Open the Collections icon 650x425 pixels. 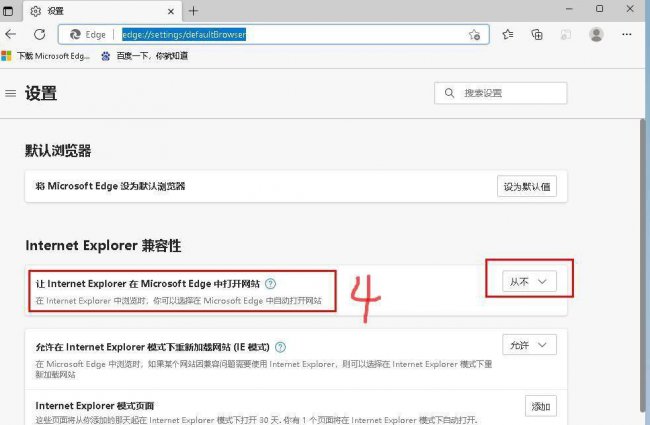(x=537, y=34)
